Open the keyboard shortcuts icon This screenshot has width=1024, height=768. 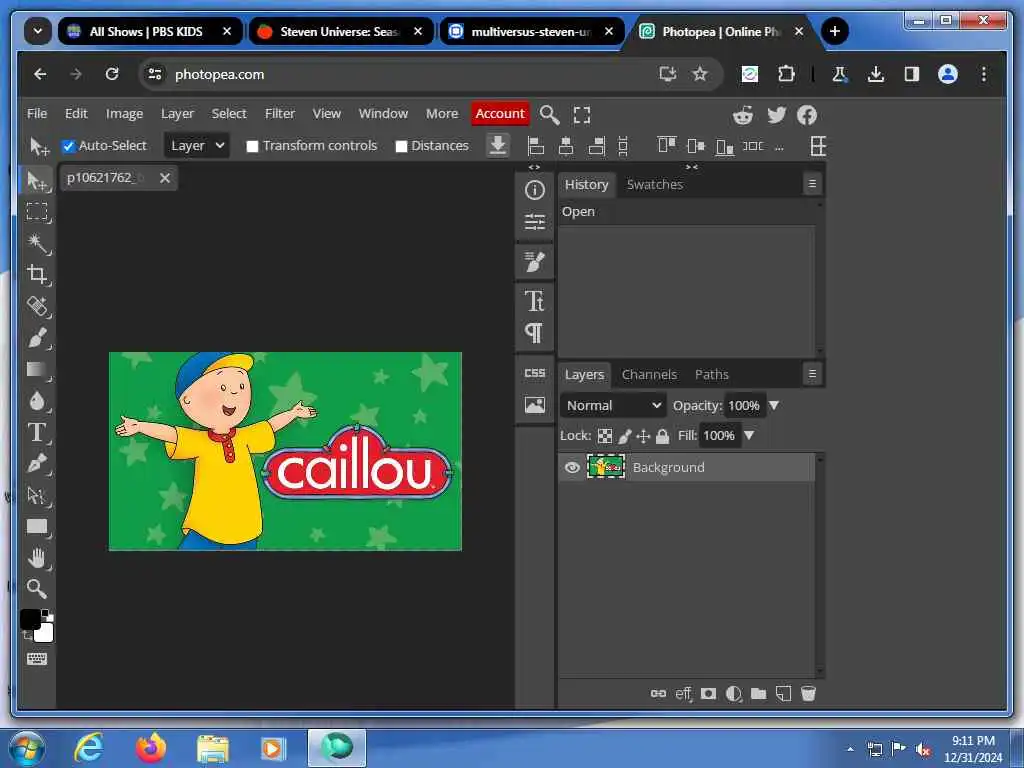(37, 658)
